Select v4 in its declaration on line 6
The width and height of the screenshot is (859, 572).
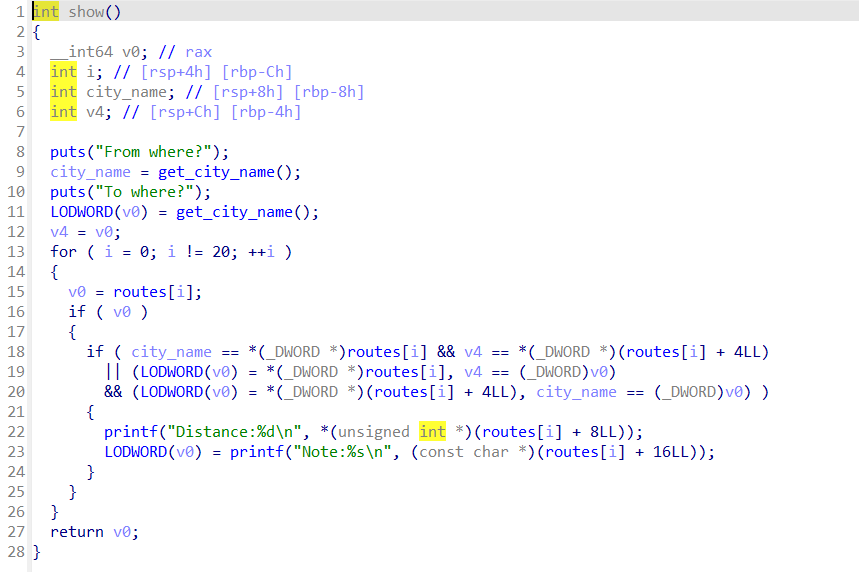(x=94, y=111)
